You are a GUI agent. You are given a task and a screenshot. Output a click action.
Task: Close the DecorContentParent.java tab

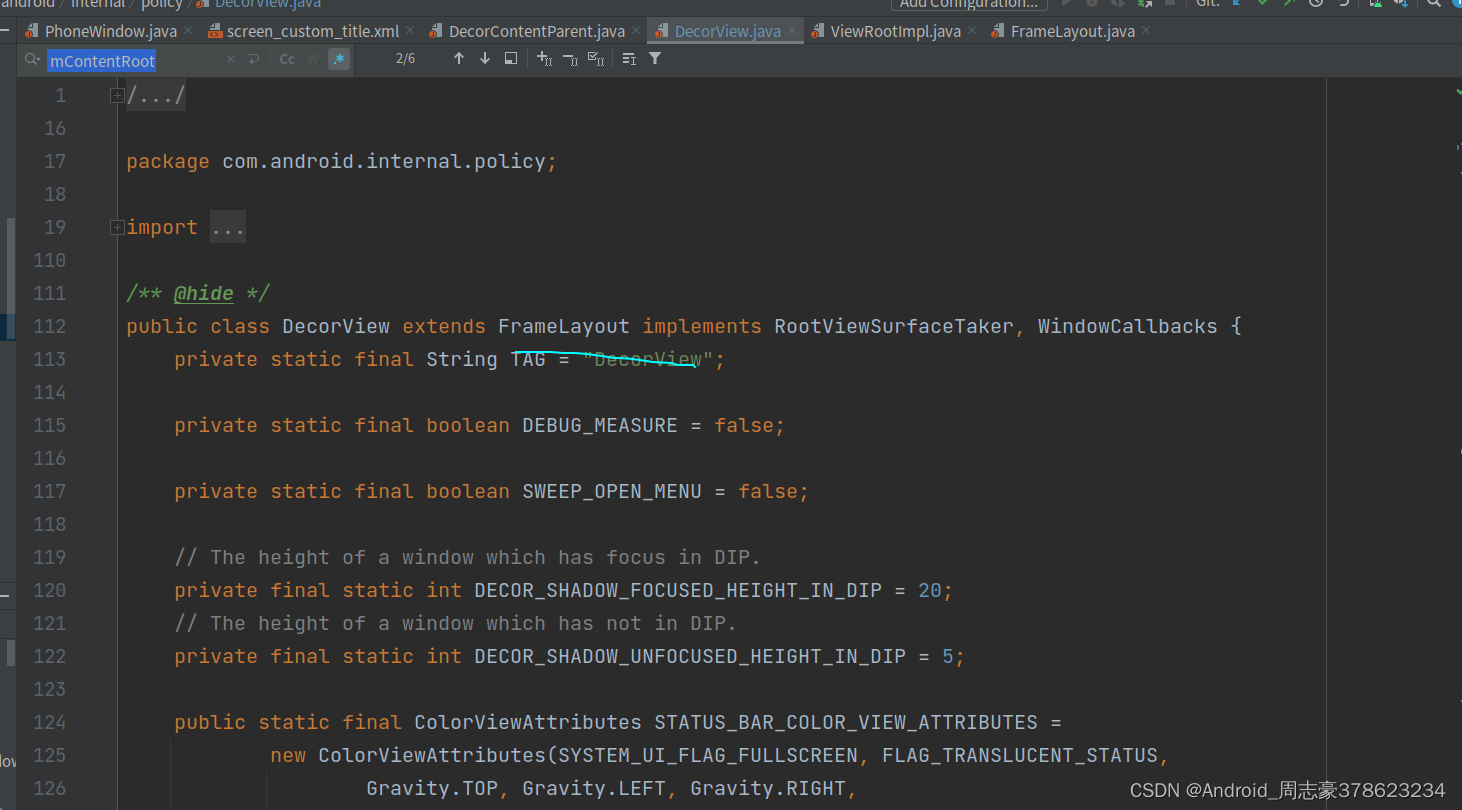coord(636,31)
